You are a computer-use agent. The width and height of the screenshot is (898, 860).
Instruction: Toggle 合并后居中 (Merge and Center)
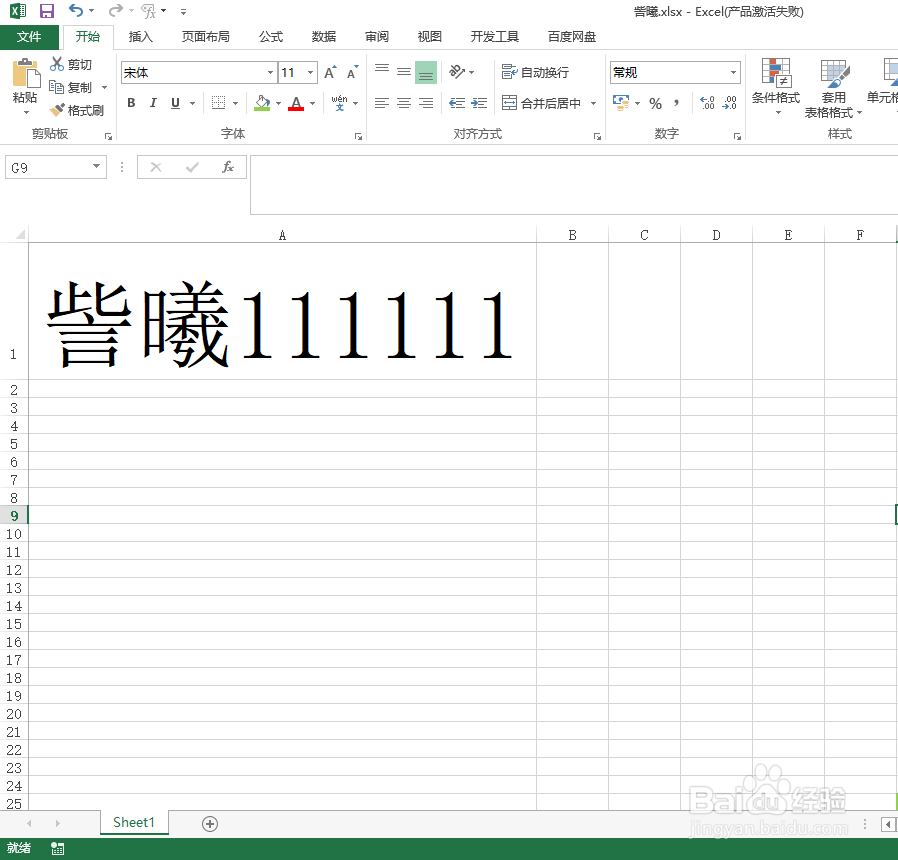click(x=544, y=103)
